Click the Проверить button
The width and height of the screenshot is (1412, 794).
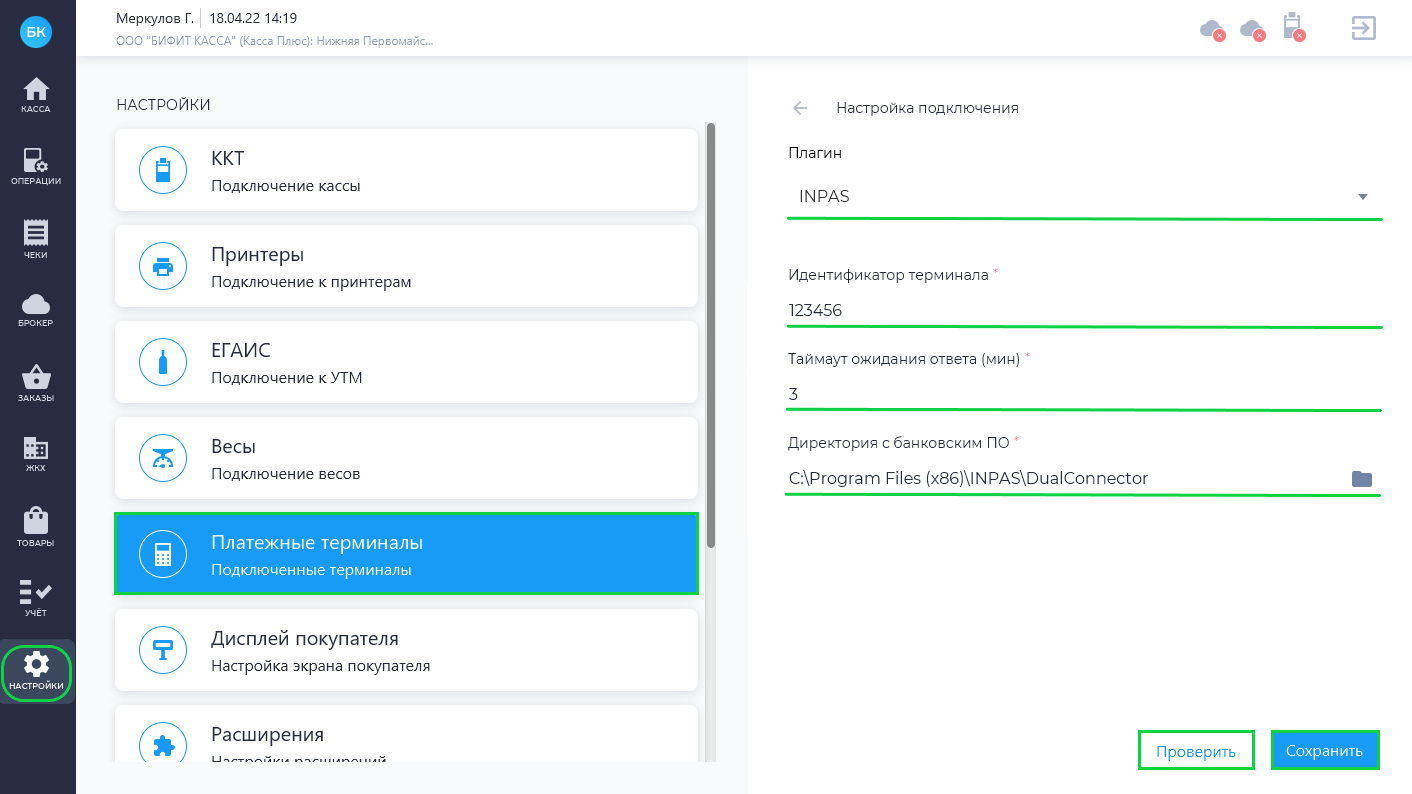pos(1196,751)
